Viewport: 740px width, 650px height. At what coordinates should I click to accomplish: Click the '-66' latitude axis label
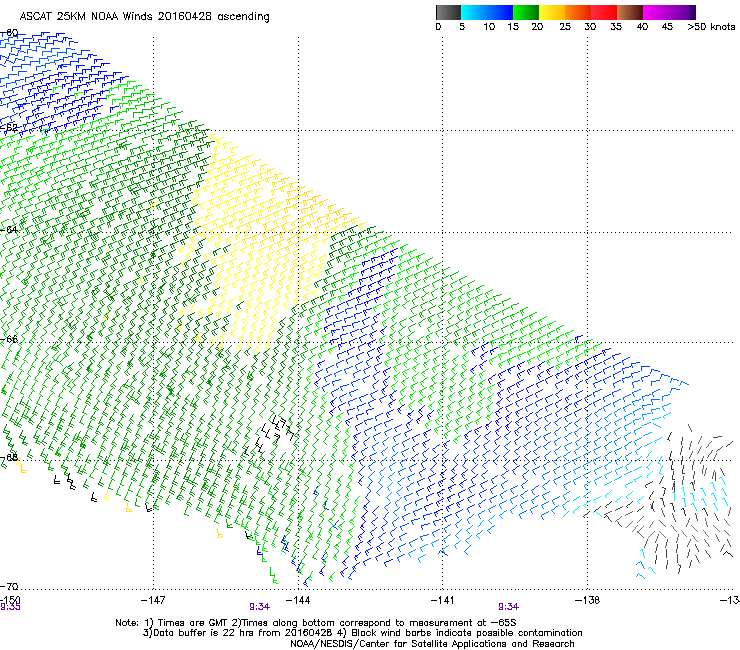click(x=9, y=339)
